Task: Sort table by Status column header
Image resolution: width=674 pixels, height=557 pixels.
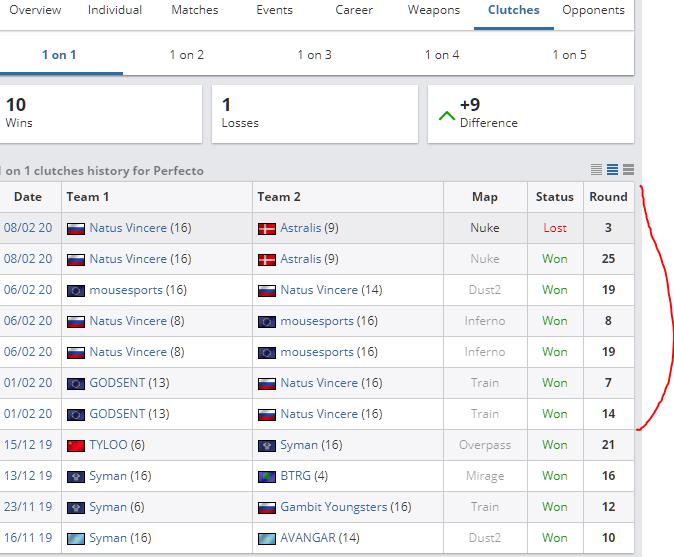Action: tap(554, 197)
